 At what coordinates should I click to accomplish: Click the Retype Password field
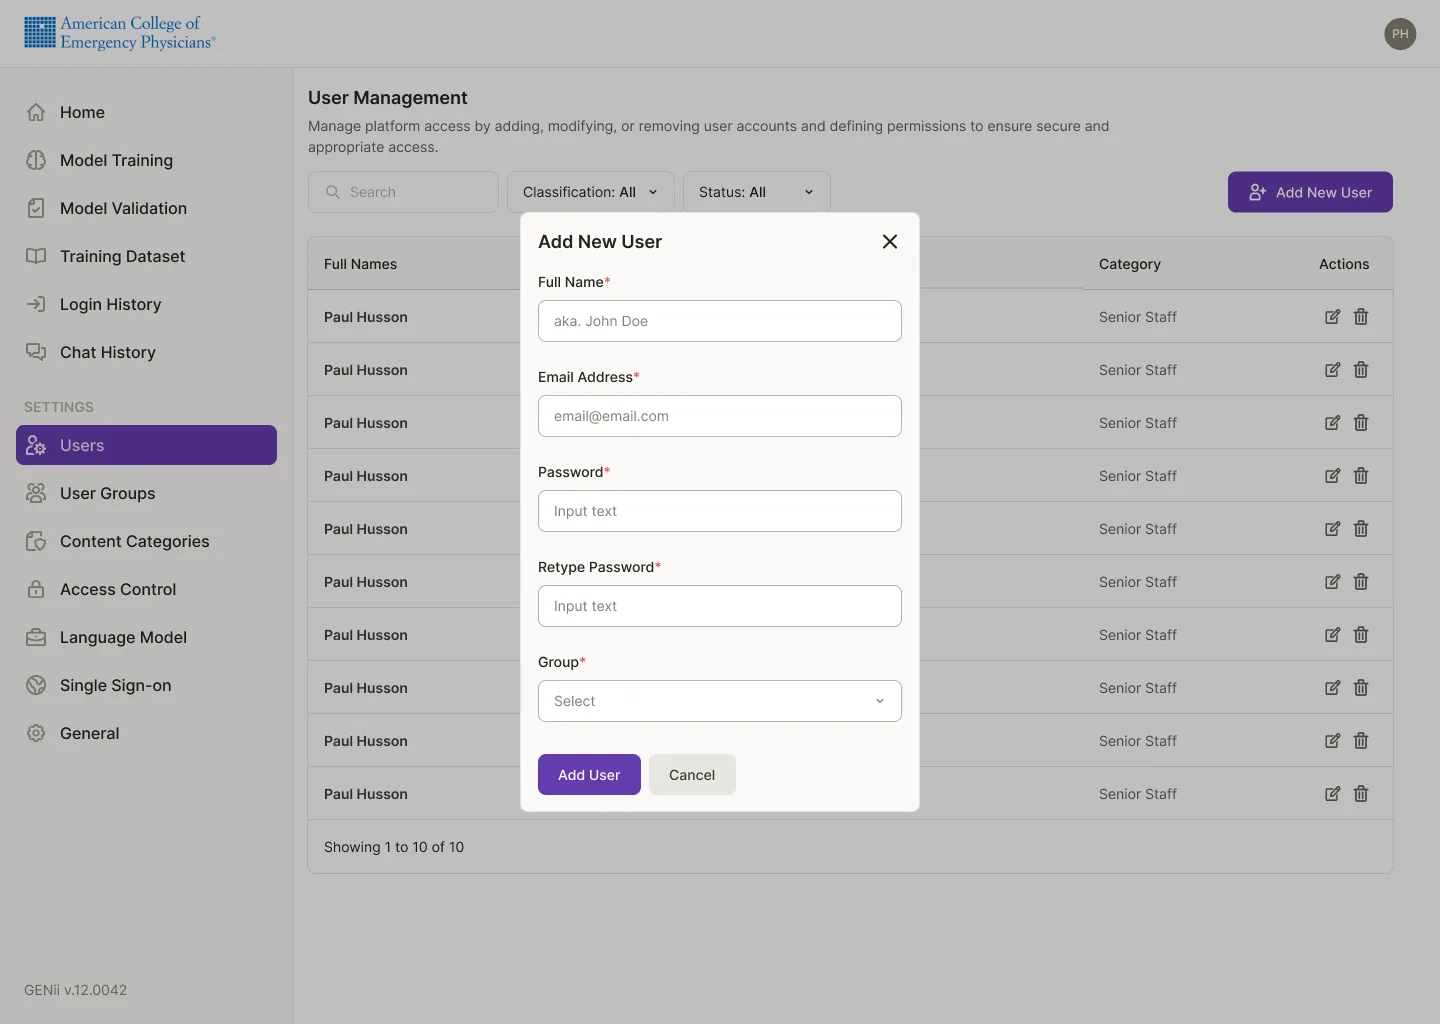tap(720, 606)
